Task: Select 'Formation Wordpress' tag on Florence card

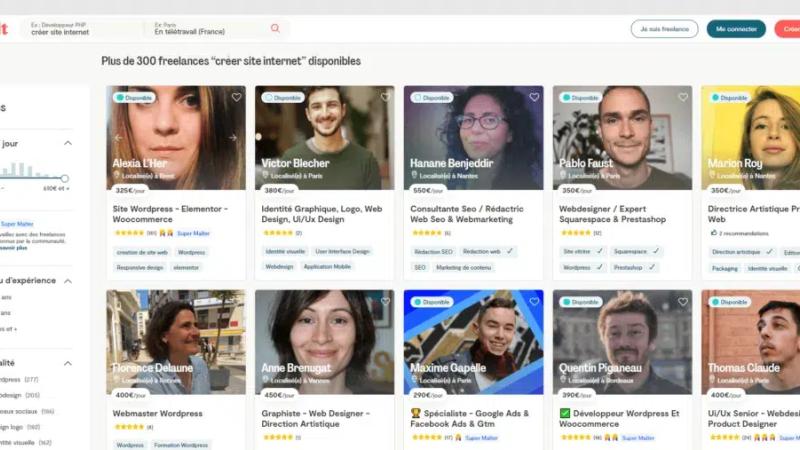Action: (x=181, y=445)
